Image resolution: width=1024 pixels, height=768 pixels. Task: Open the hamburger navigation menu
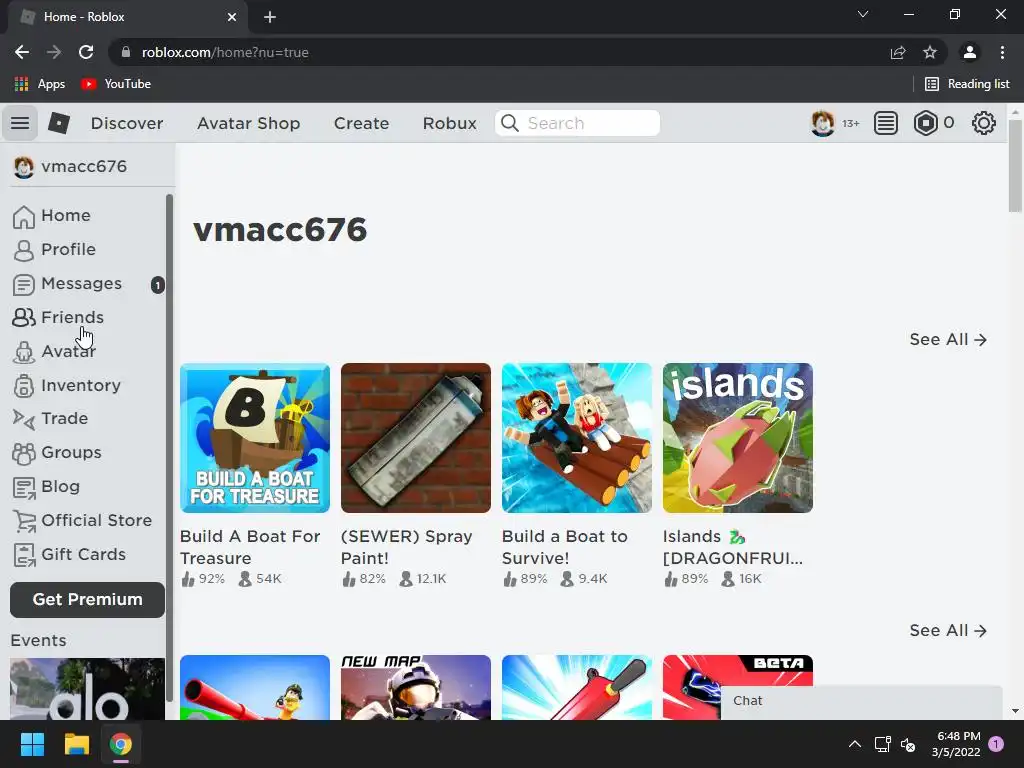pos(20,123)
